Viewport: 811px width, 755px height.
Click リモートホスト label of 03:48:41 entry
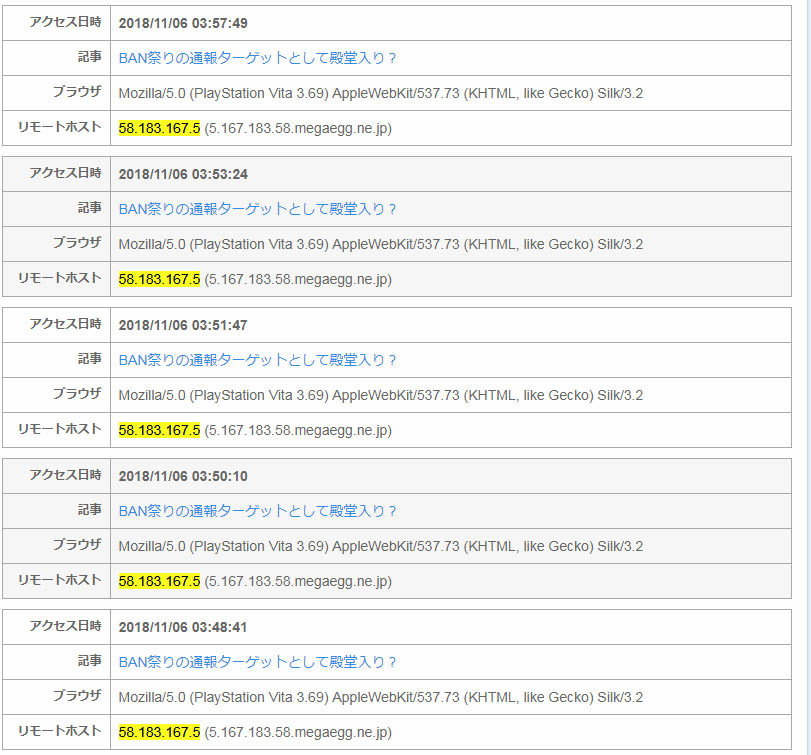tap(59, 731)
